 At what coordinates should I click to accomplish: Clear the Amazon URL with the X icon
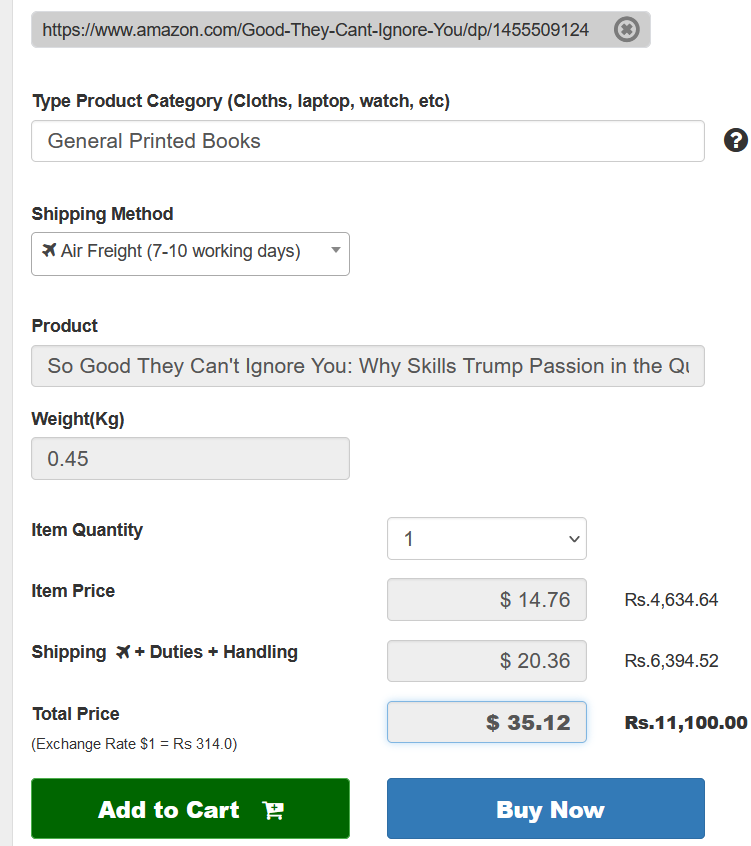626,29
